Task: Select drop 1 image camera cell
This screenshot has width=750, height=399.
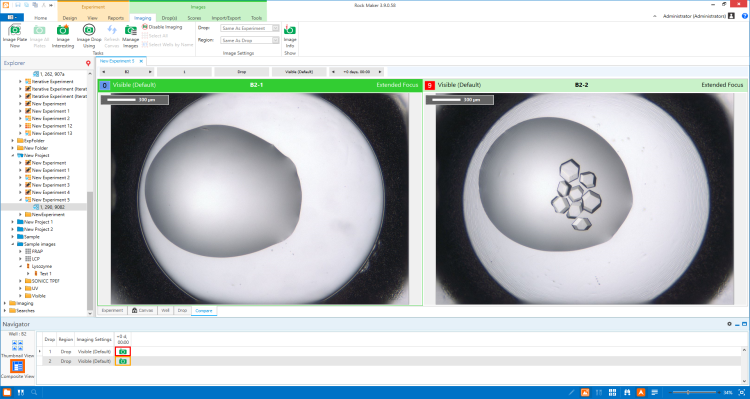Action: pyautogui.click(x=123, y=352)
